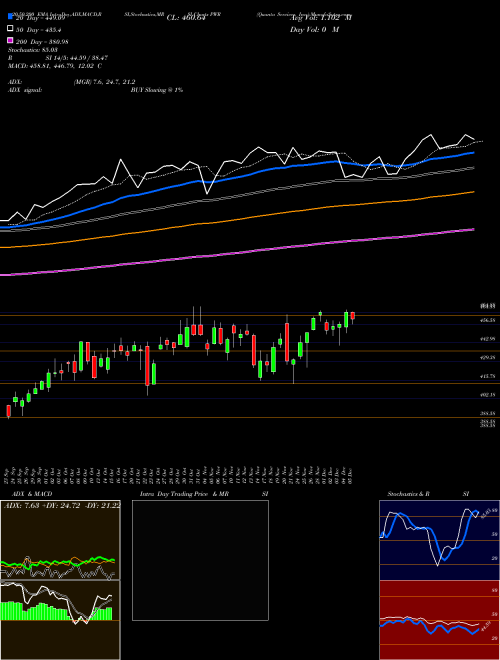Click the 456.58 price axis label
The height and width of the screenshot is (660, 500).
487,320
